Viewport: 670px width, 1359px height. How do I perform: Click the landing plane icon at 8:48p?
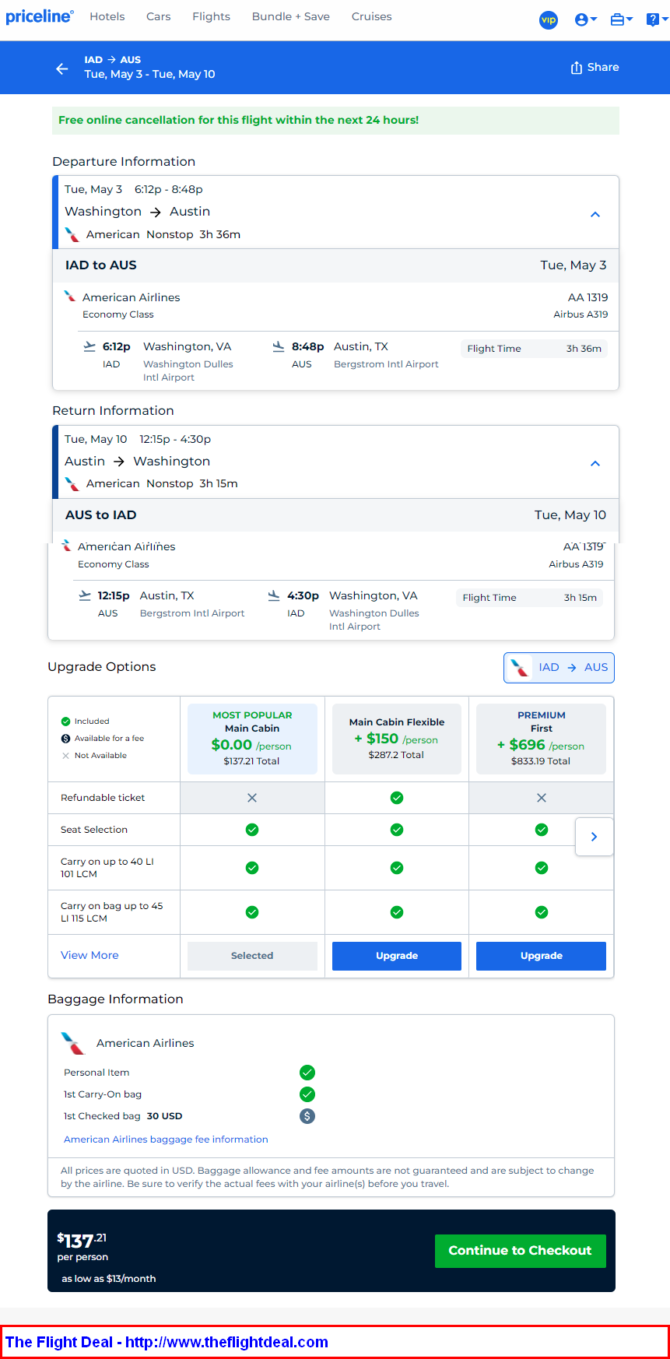278,347
